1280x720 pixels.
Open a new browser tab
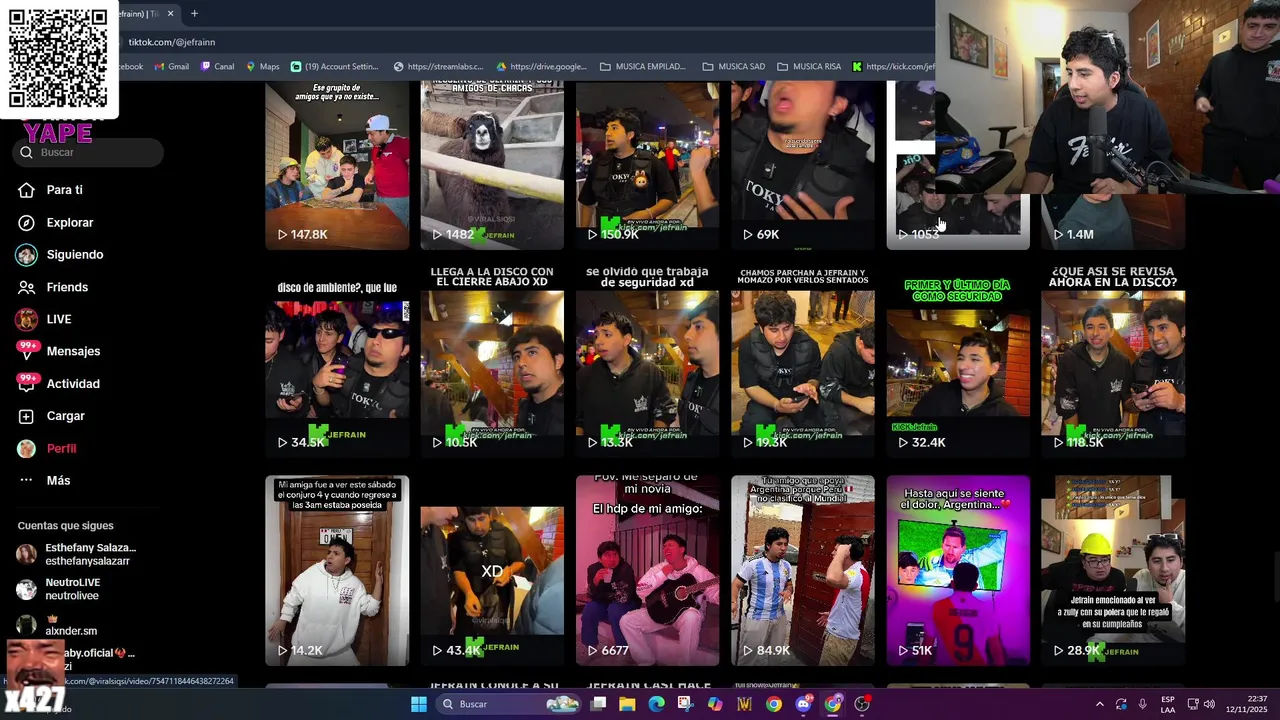coord(194,13)
